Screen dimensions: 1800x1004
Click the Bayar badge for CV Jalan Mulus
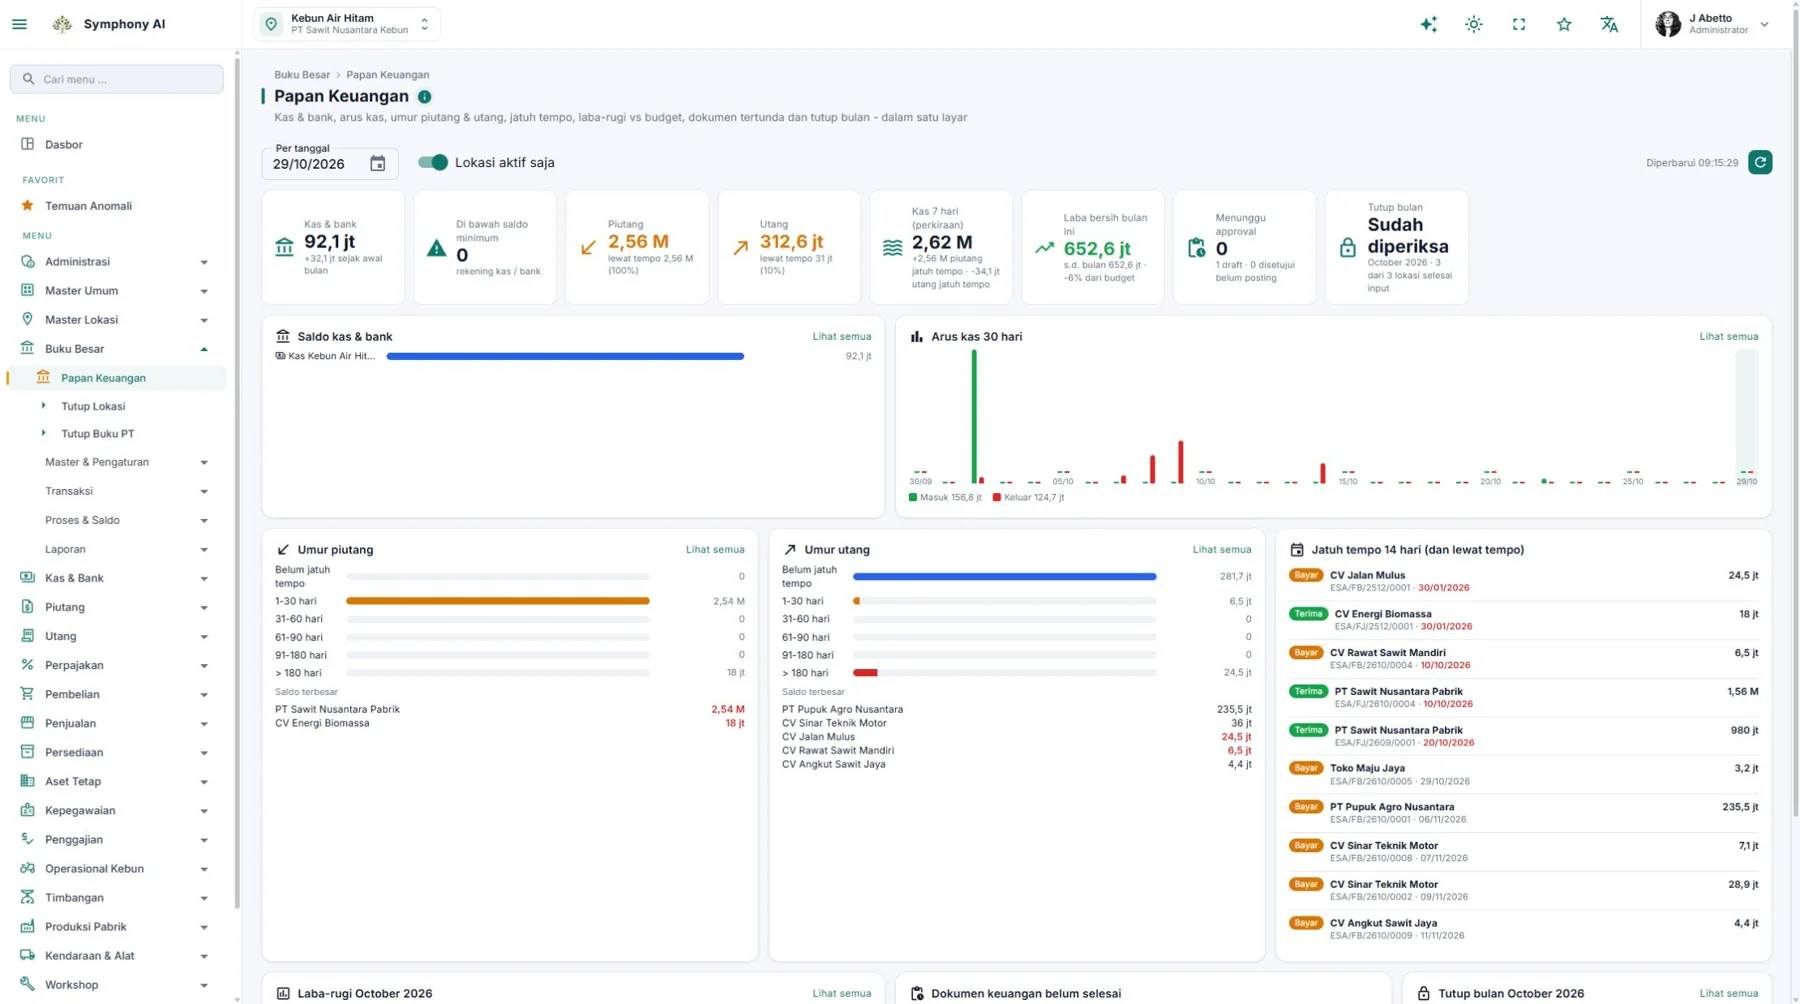[x=1306, y=575]
